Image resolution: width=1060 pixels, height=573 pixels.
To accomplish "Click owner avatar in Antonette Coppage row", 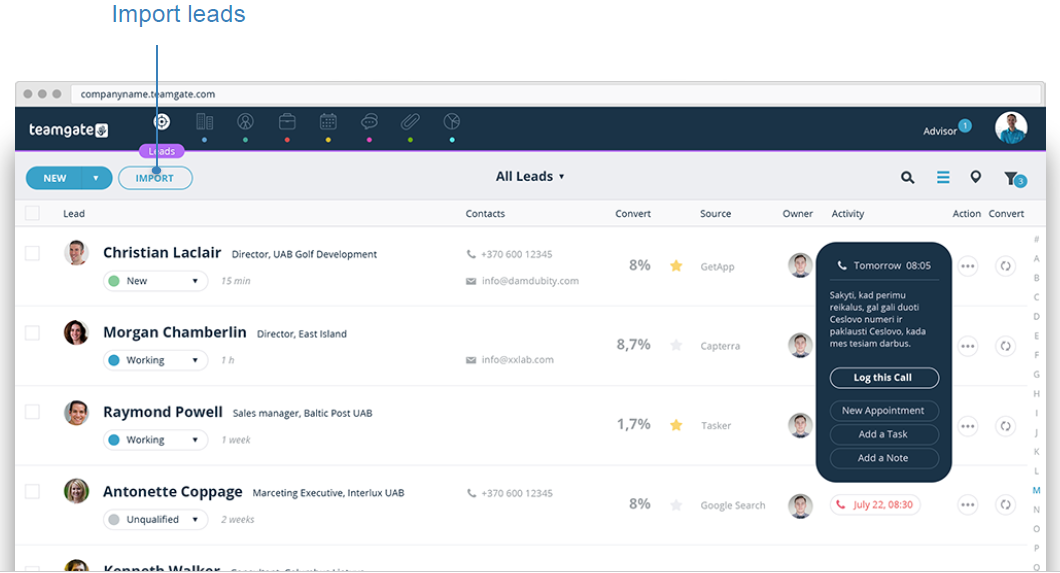I will coord(800,505).
